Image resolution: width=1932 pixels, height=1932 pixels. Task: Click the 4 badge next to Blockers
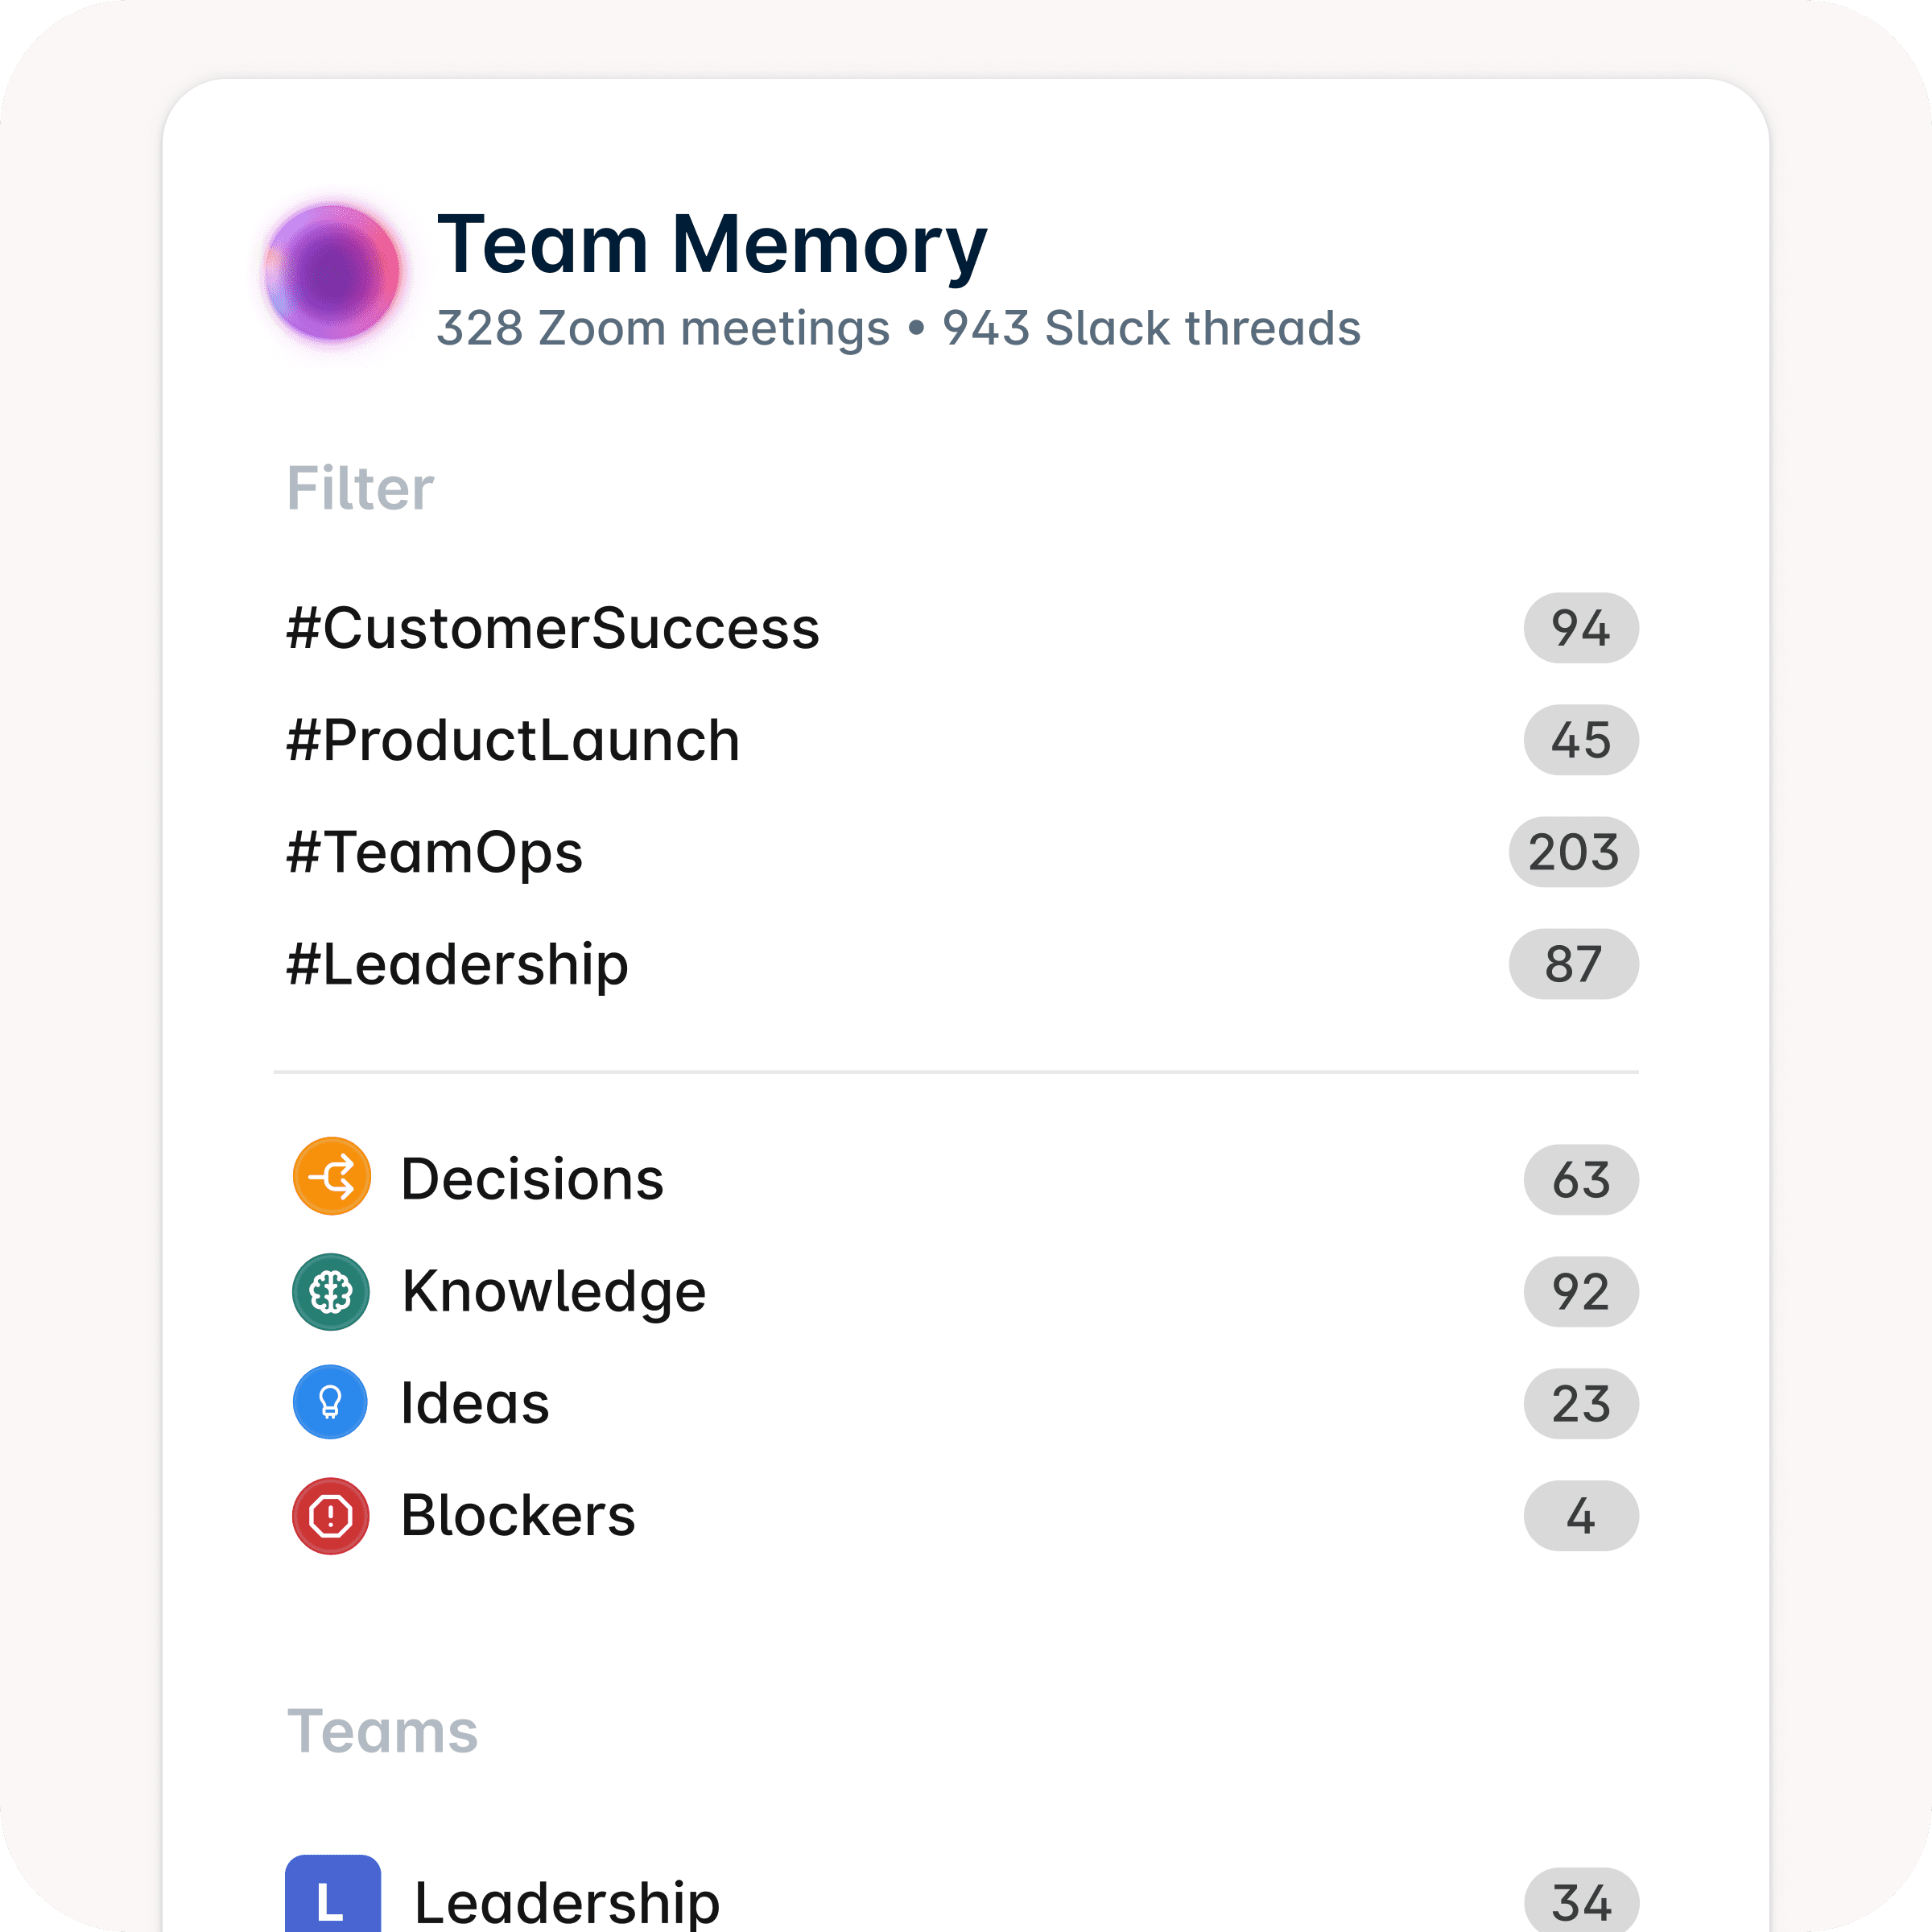coord(1581,1516)
